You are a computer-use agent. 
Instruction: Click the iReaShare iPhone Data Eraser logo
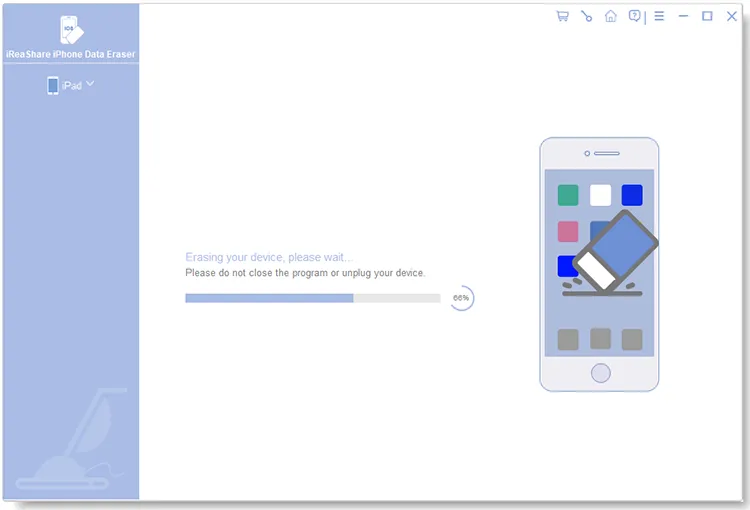[x=71, y=30]
